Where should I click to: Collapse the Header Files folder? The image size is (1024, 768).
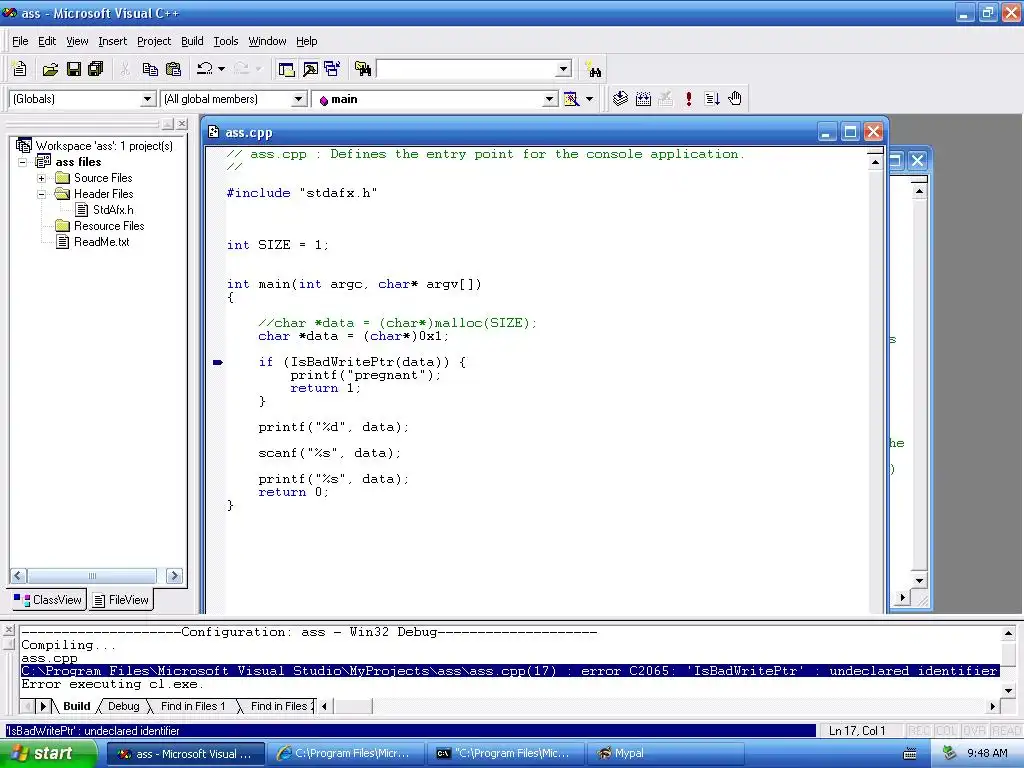tap(41, 194)
